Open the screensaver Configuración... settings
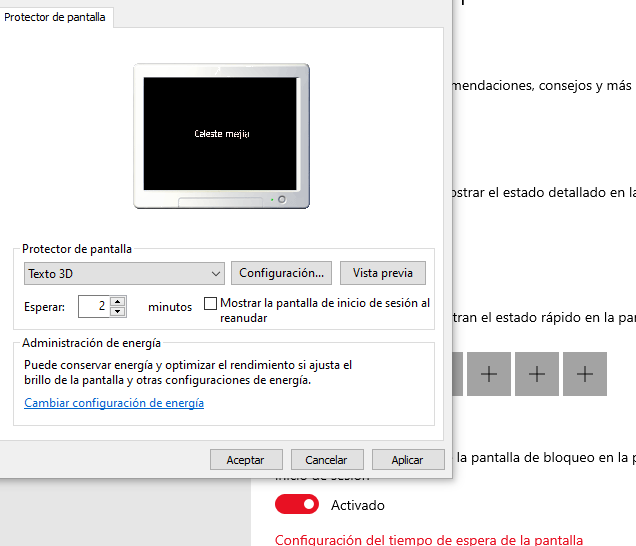Viewport: 636px width, 546px height. pos(281,273)
